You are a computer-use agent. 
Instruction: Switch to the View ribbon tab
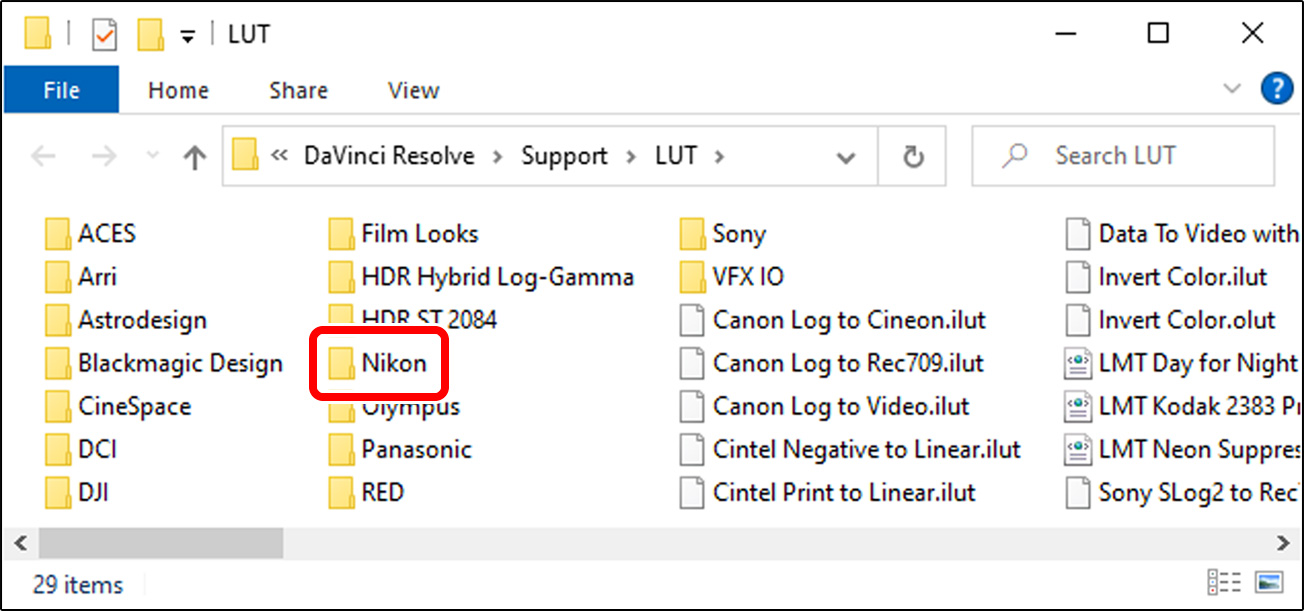click(x=413, y=90)
